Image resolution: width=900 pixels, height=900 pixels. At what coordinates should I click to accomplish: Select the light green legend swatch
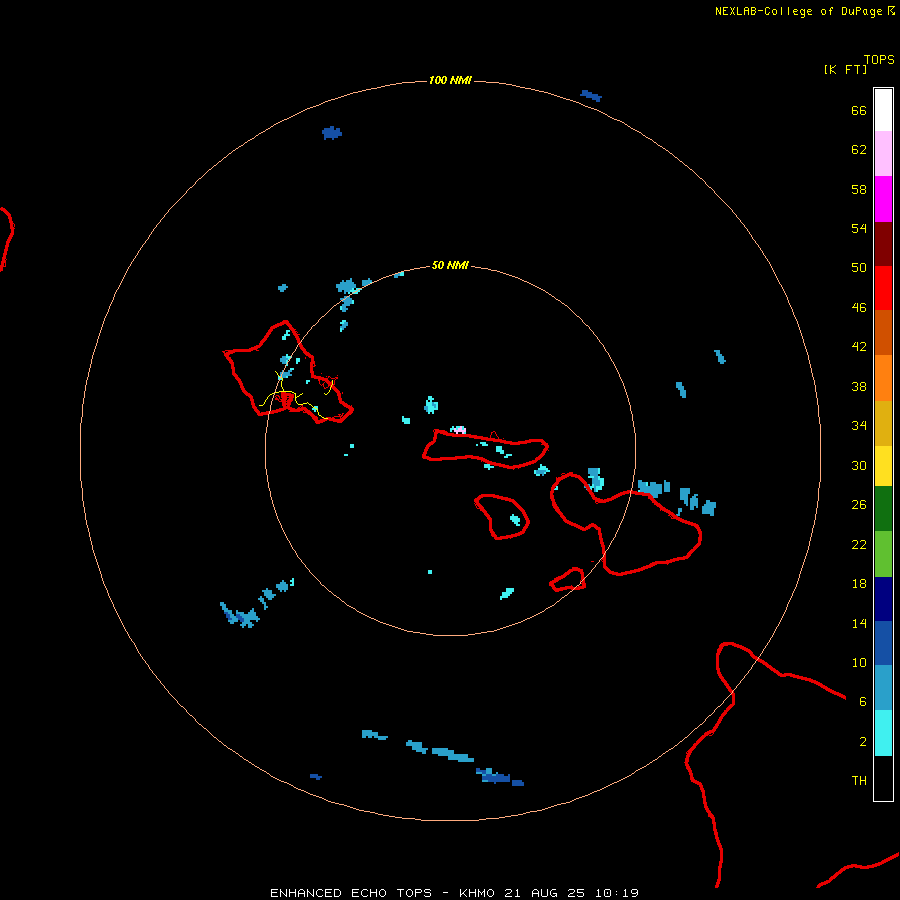883,554
